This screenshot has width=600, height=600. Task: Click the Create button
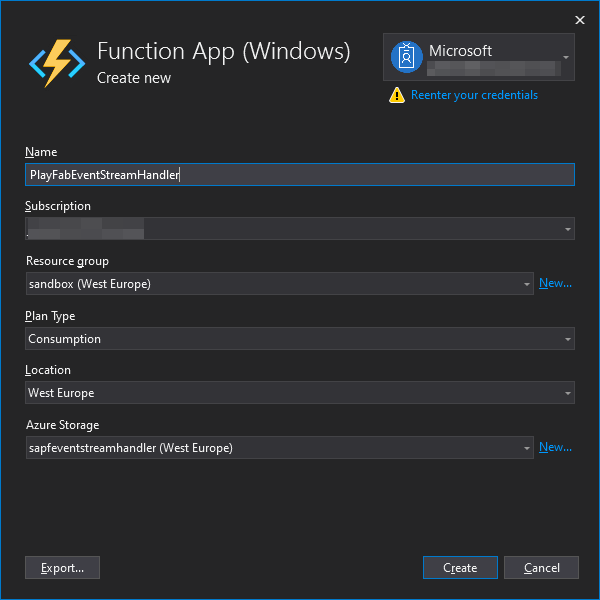tap(460, 567)
